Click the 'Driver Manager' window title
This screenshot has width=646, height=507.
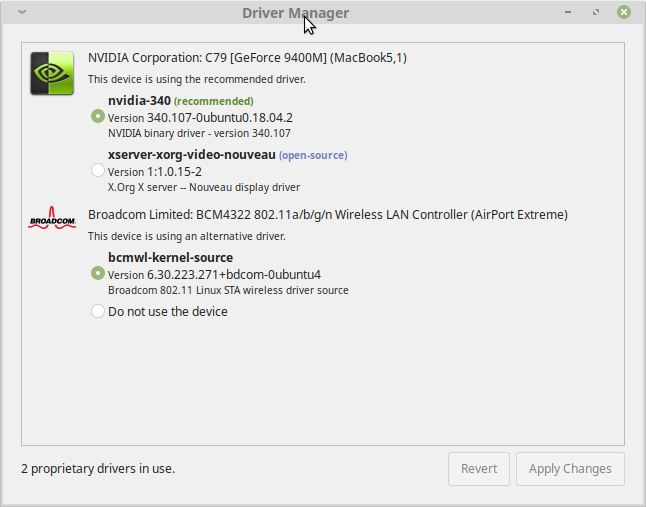295,13
